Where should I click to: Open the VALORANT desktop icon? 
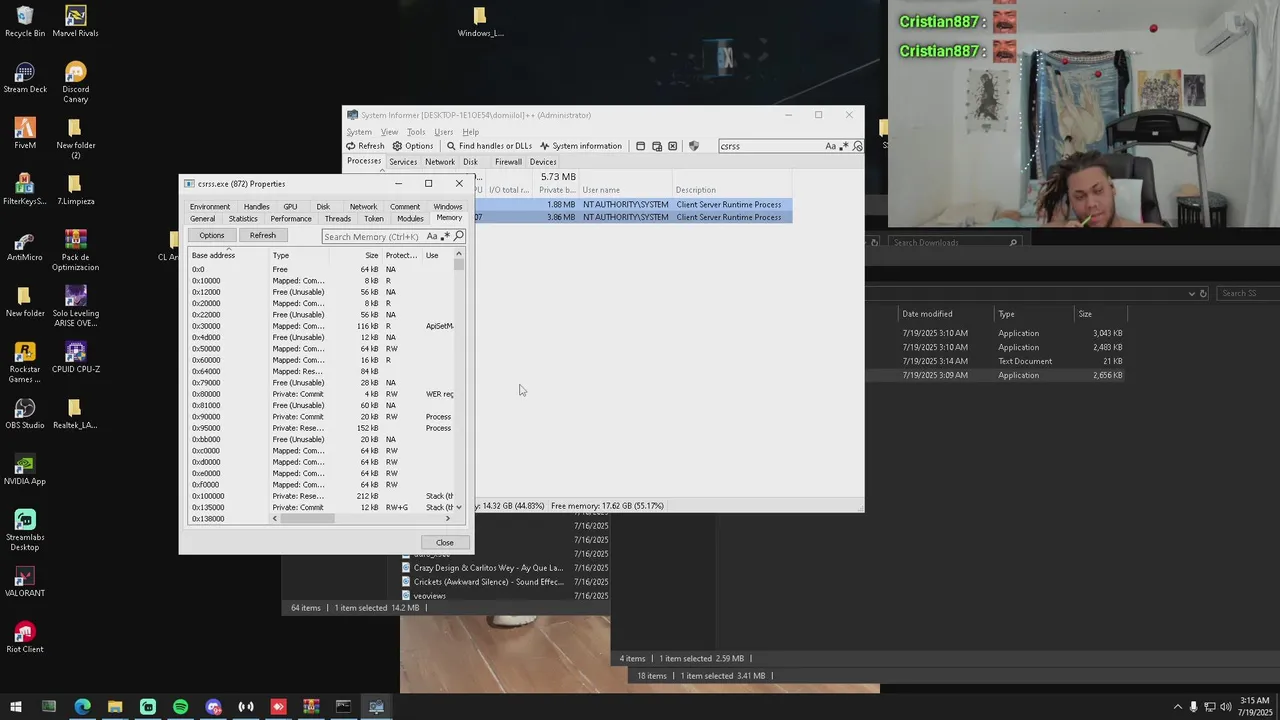tap(25, 582)
